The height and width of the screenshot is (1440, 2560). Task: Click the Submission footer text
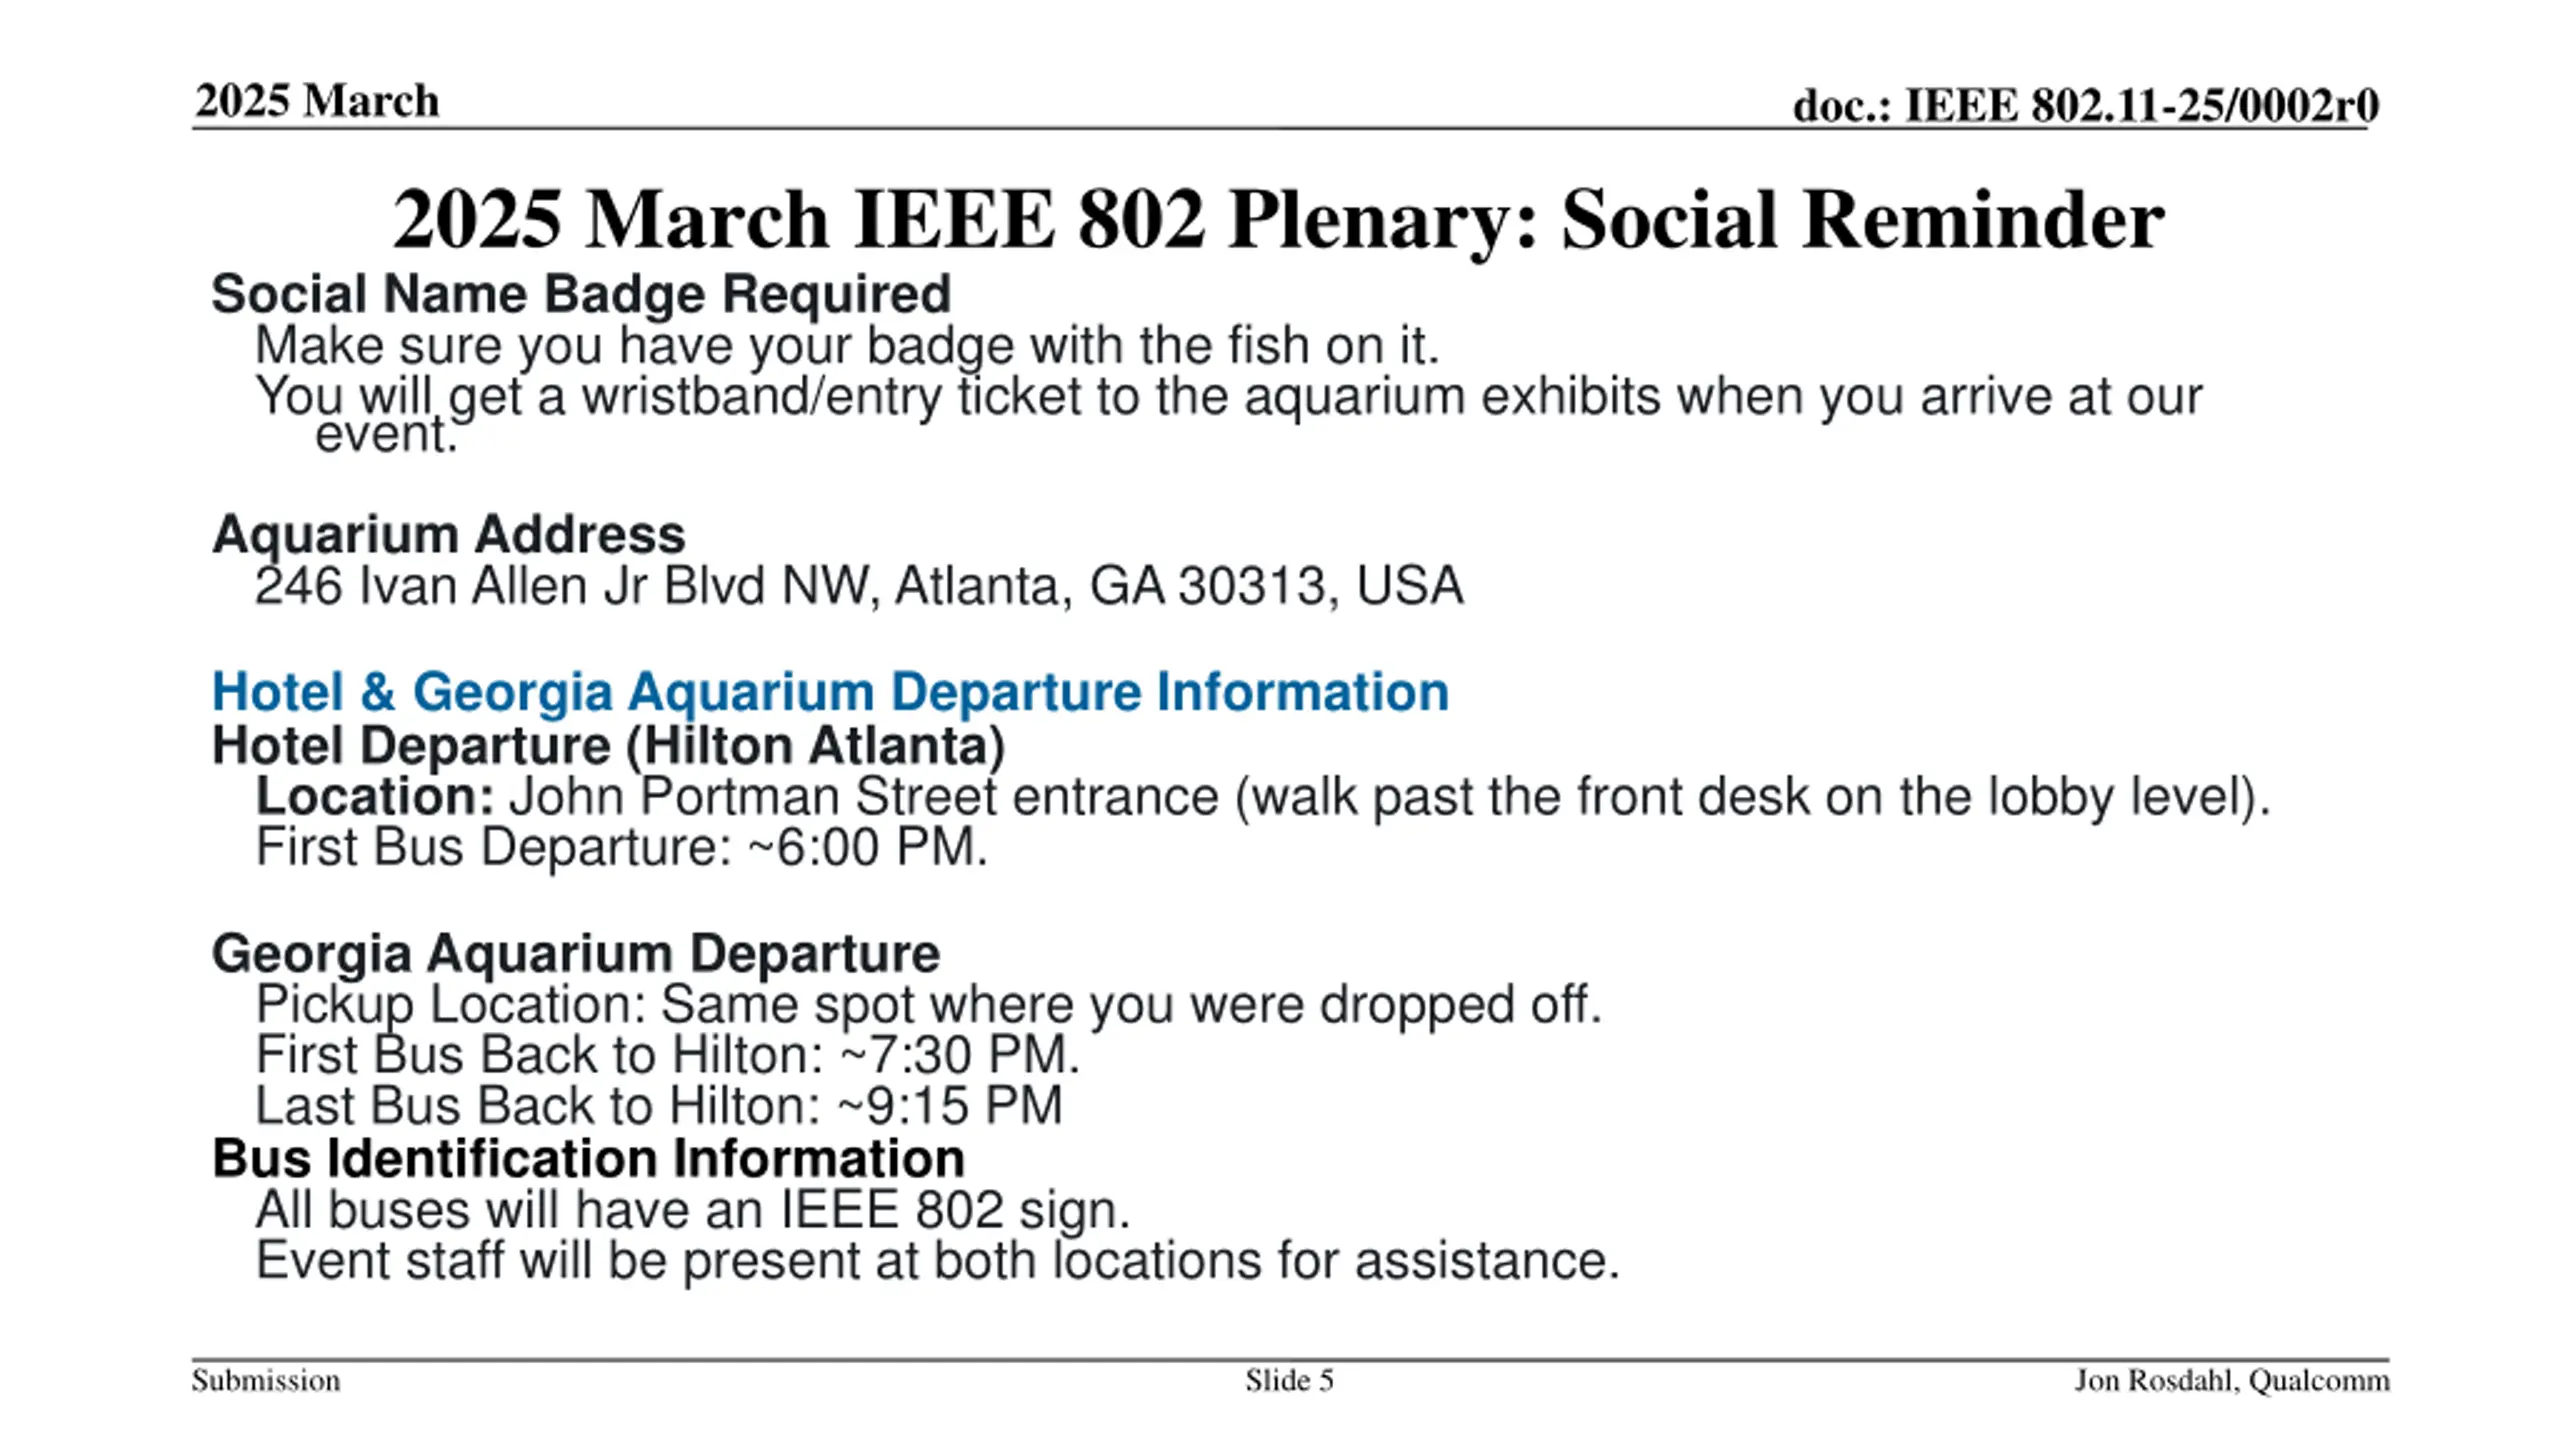coord(266,1381)
